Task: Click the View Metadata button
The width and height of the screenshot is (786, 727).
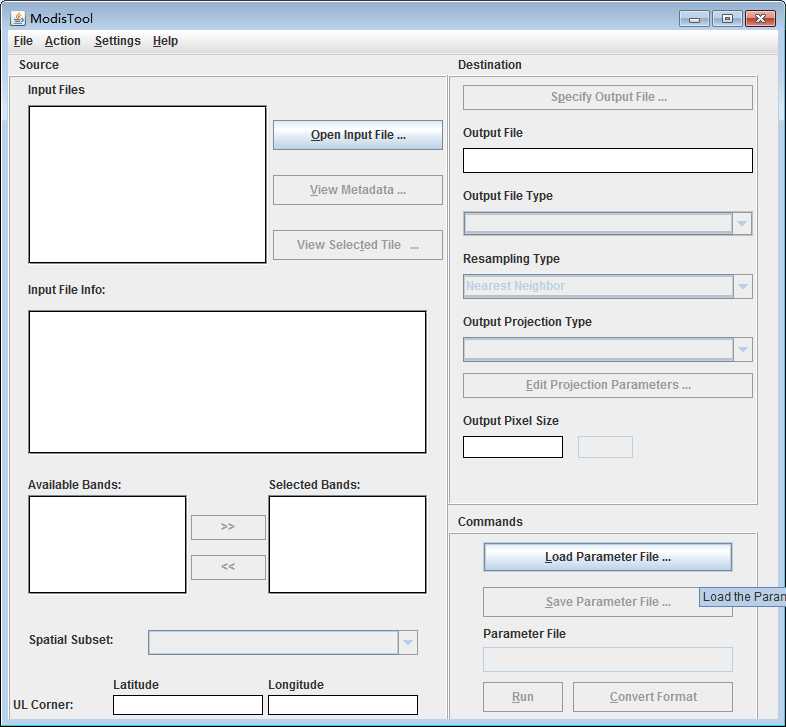Action: pyautogui.click(x=358, y=190)
